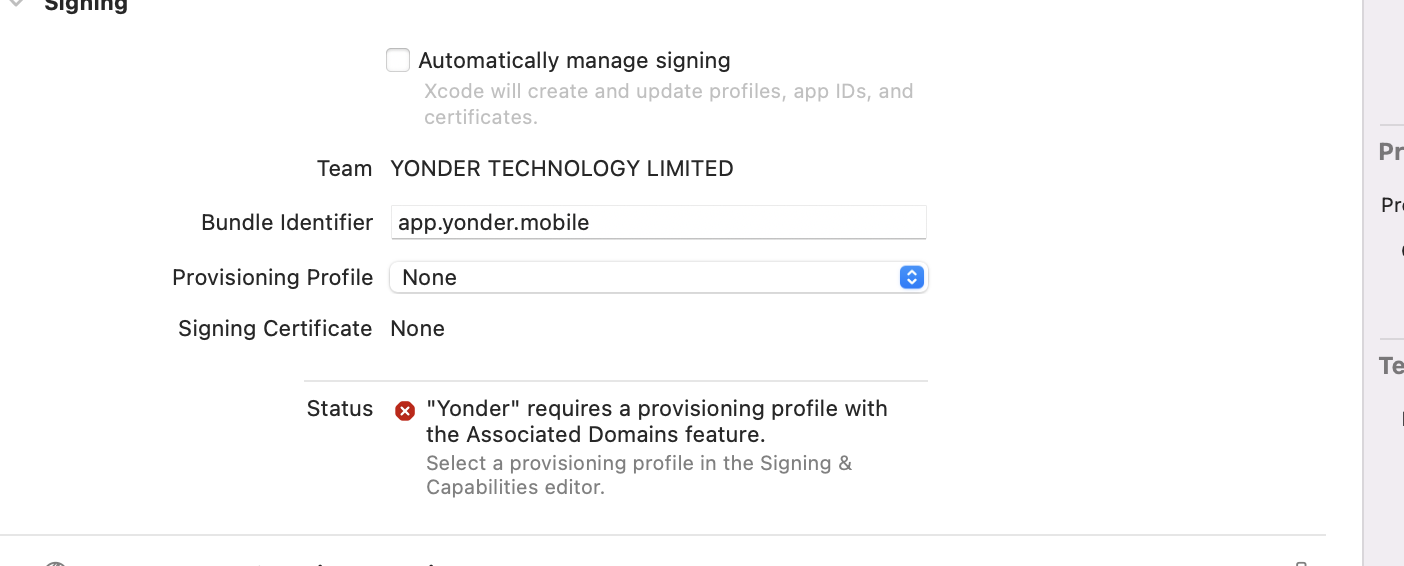This screenshot has height=566, width=1404.
Task: Enable the Automatically manage signing checkbox
Action: point(398,60)
